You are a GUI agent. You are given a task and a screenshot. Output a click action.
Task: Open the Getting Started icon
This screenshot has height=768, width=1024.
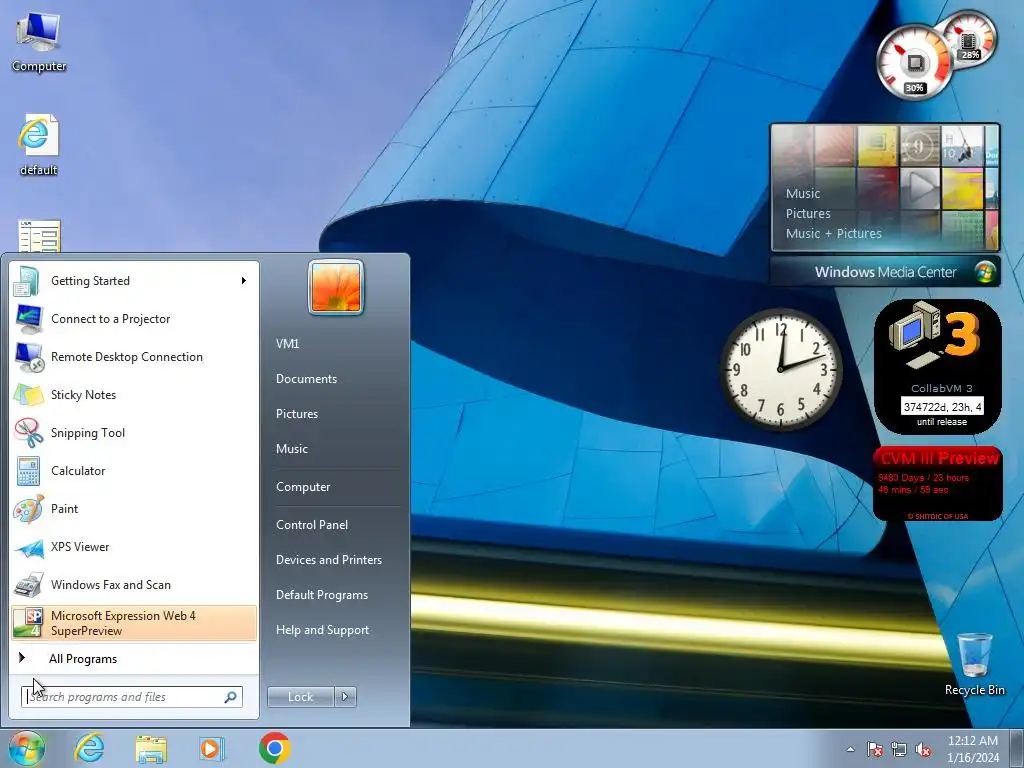coord(28,281)
